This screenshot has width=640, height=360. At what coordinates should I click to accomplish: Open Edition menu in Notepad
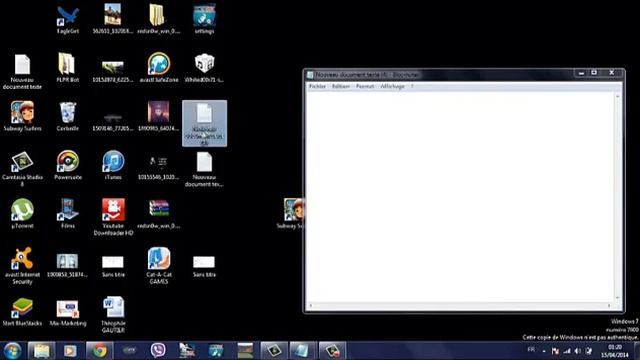point(341,87)
